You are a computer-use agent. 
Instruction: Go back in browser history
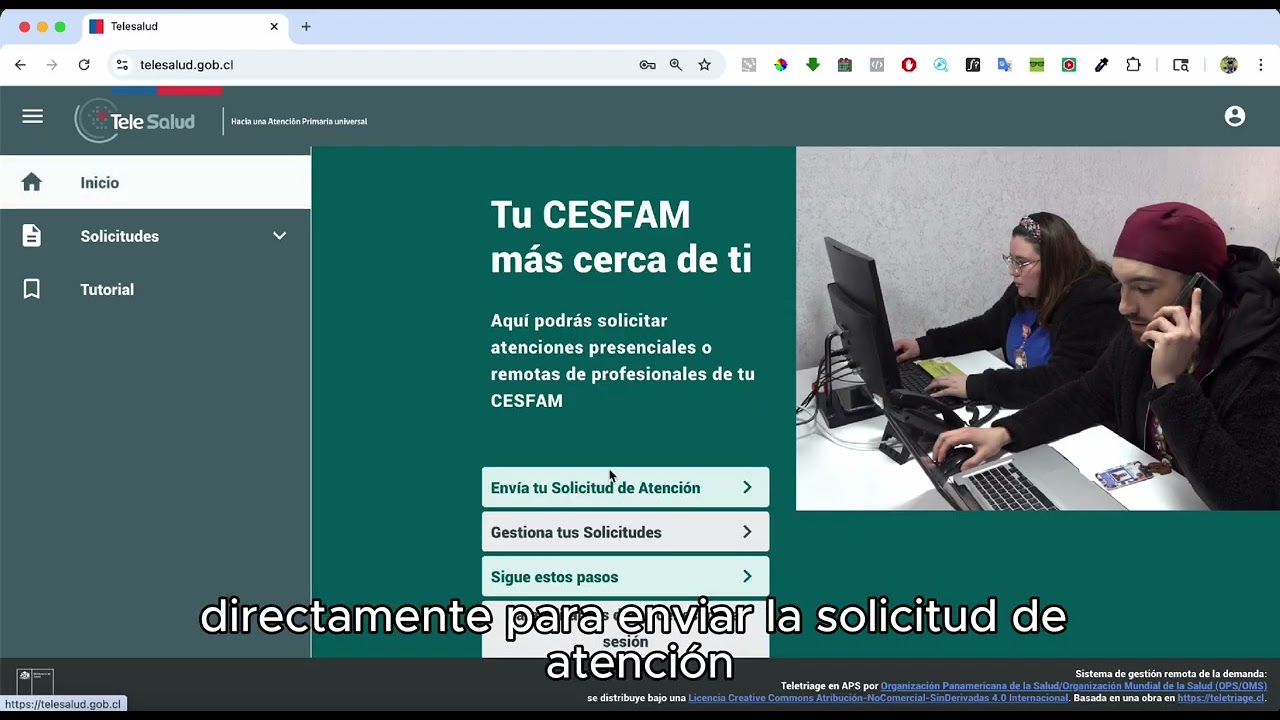point(20,65)
